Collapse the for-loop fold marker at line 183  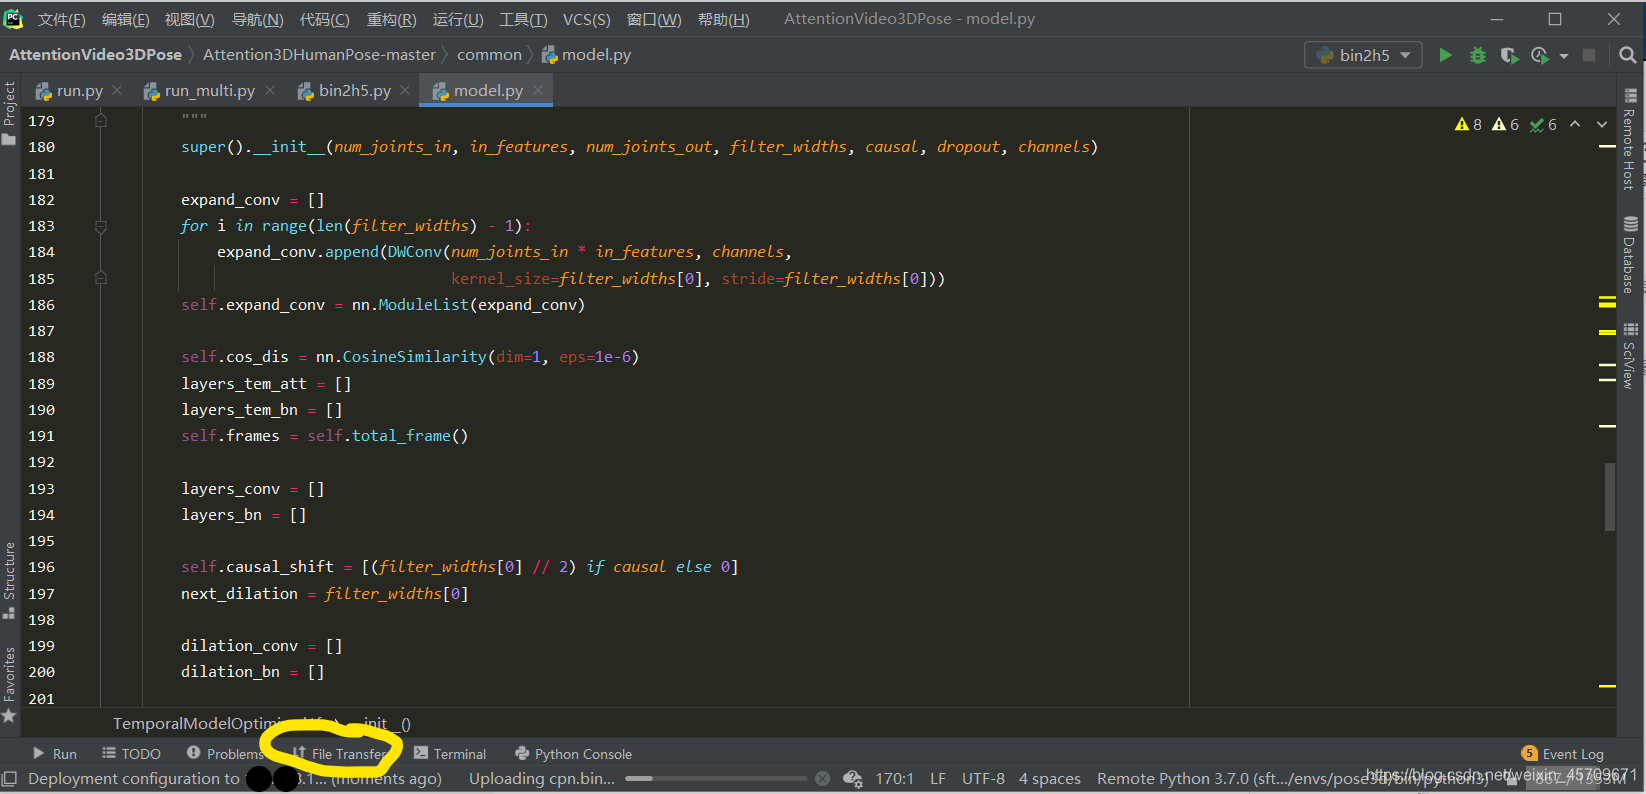click(101, 226)
